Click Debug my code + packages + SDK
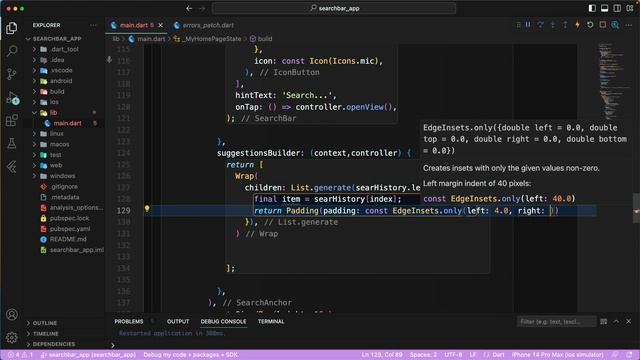The image size is (640, 360). click(x=190, y=355)
